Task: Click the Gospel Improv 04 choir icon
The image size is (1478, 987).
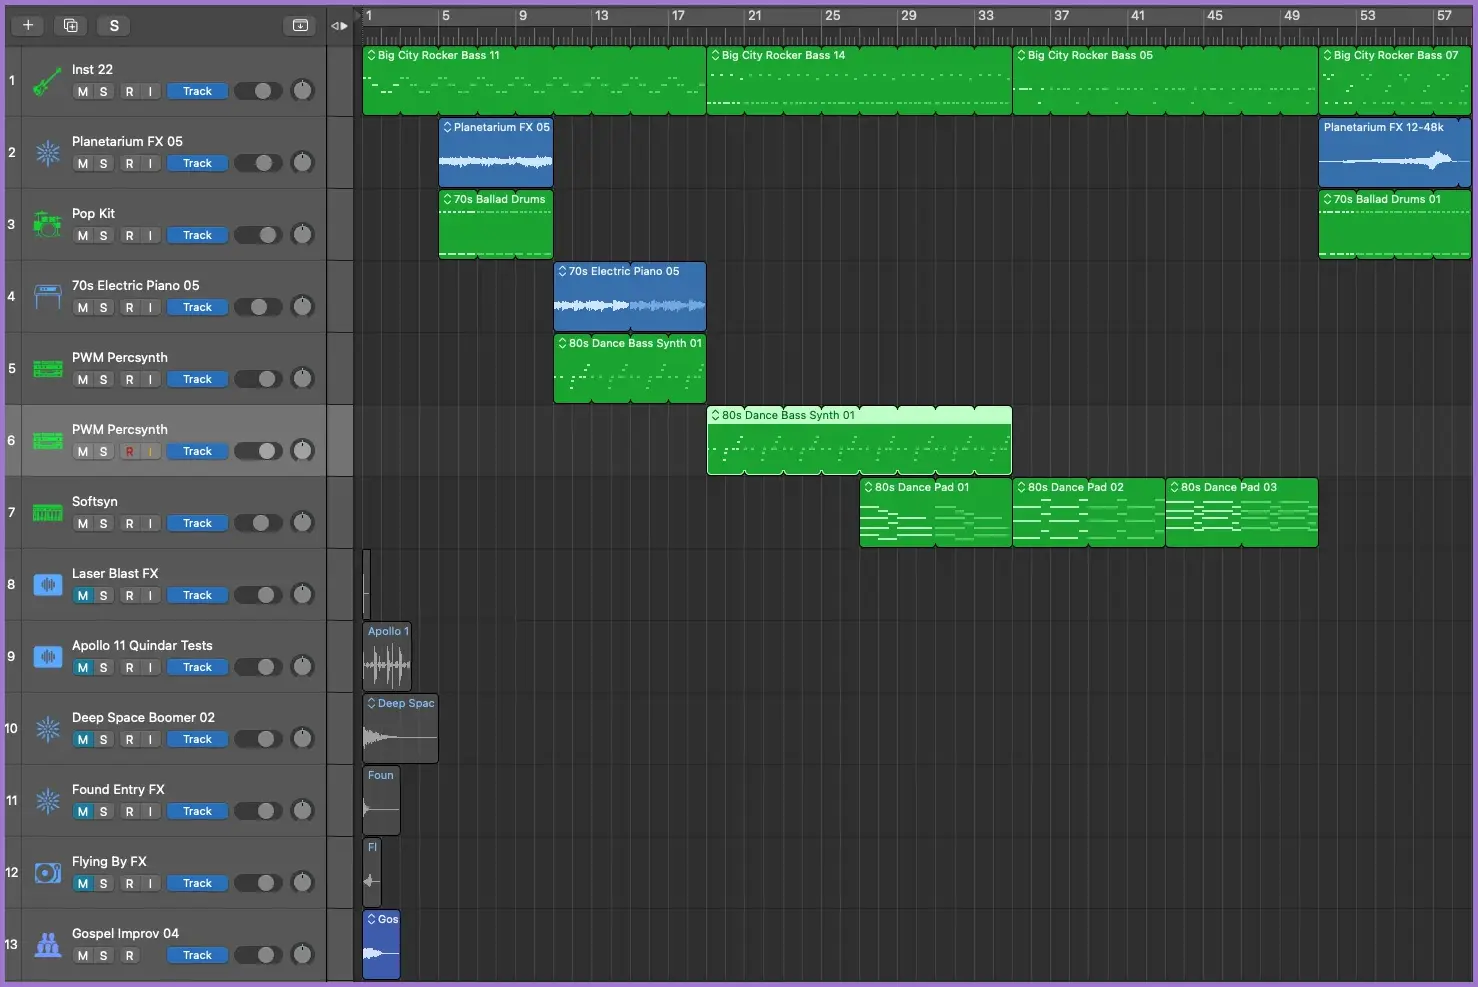Action: click(47, 945)
